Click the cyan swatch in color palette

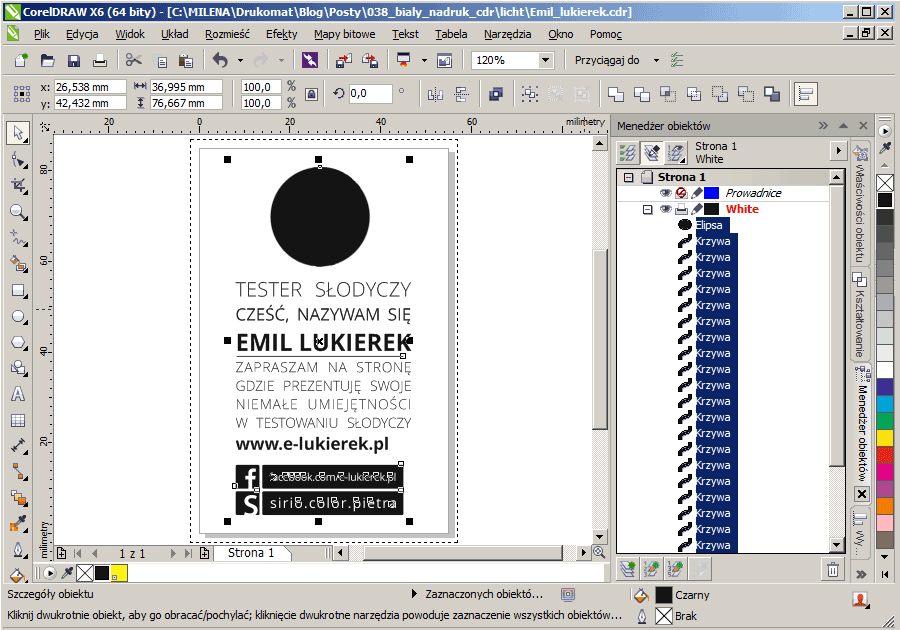point(885,404)
